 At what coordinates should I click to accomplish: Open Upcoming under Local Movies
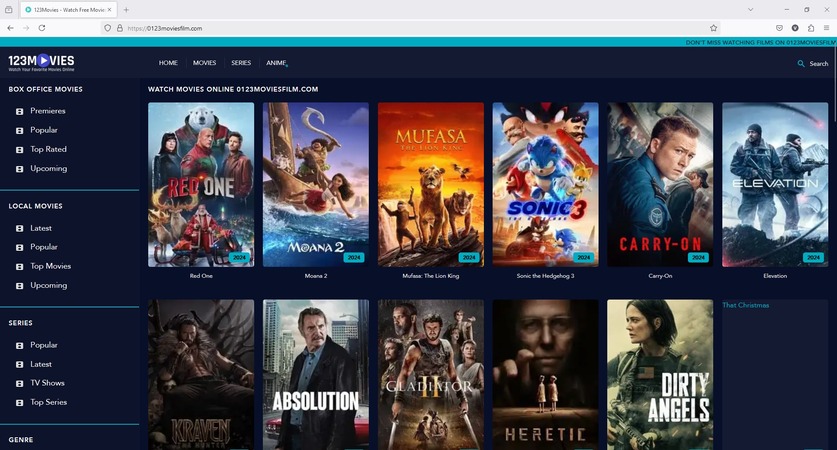(x=49, y=286)
